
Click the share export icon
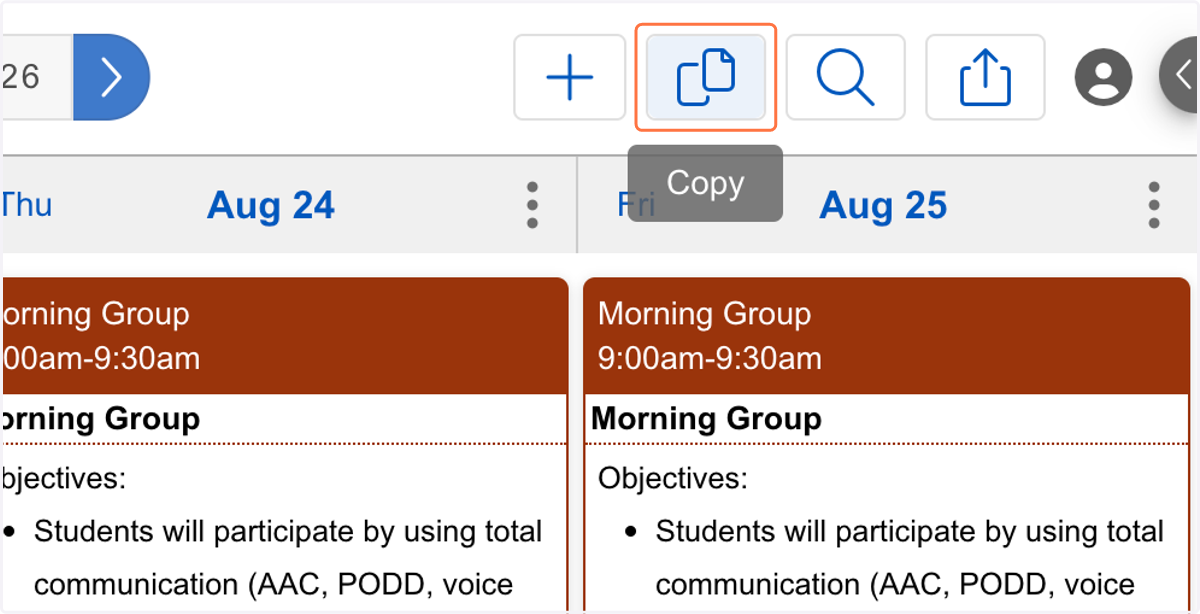click(x=985, y=77)
